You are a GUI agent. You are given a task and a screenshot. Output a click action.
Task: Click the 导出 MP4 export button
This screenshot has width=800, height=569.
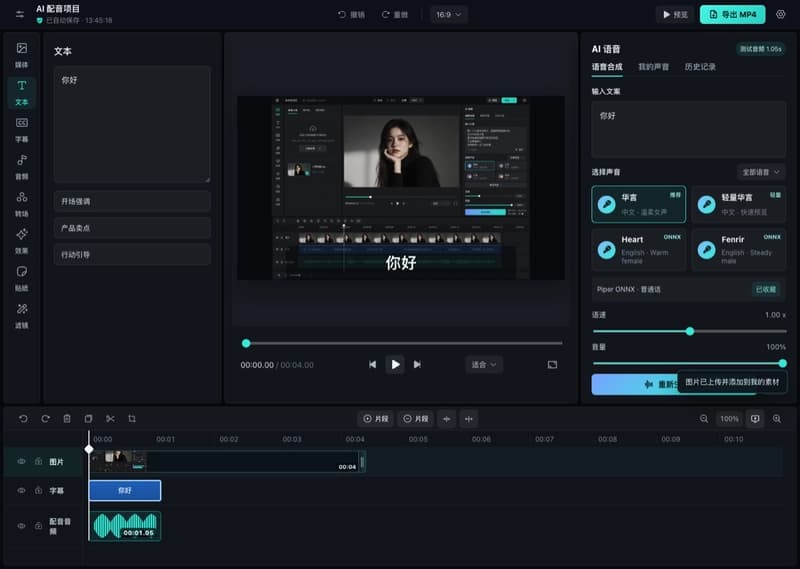[733, 14]
